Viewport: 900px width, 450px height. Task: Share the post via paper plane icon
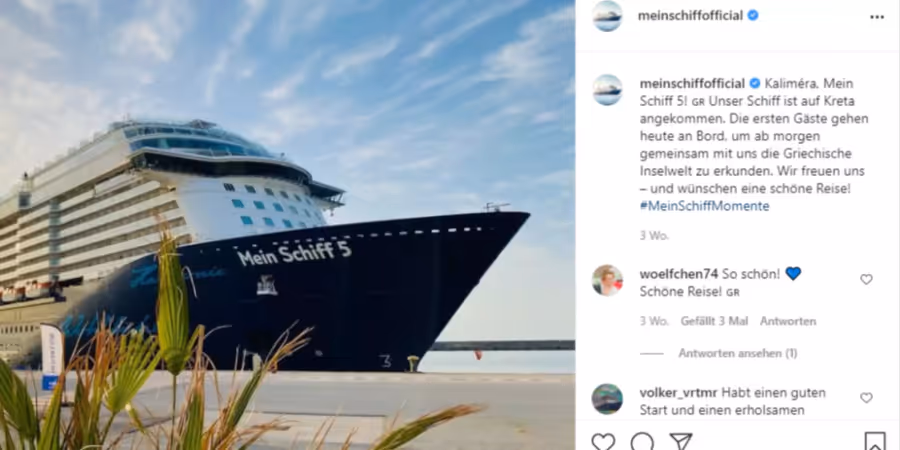(681, 441)
